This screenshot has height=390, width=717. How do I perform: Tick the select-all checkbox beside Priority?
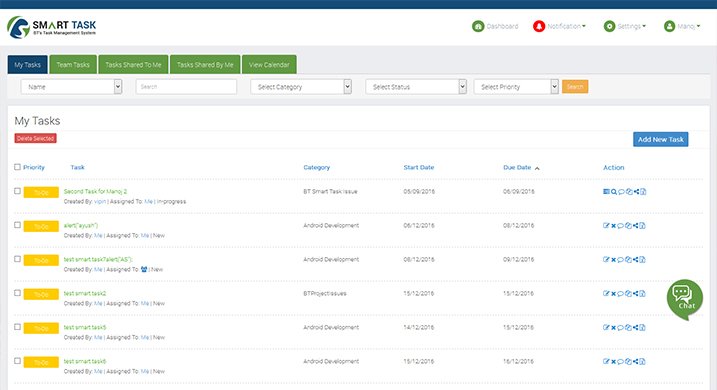(x=17, y=167)
